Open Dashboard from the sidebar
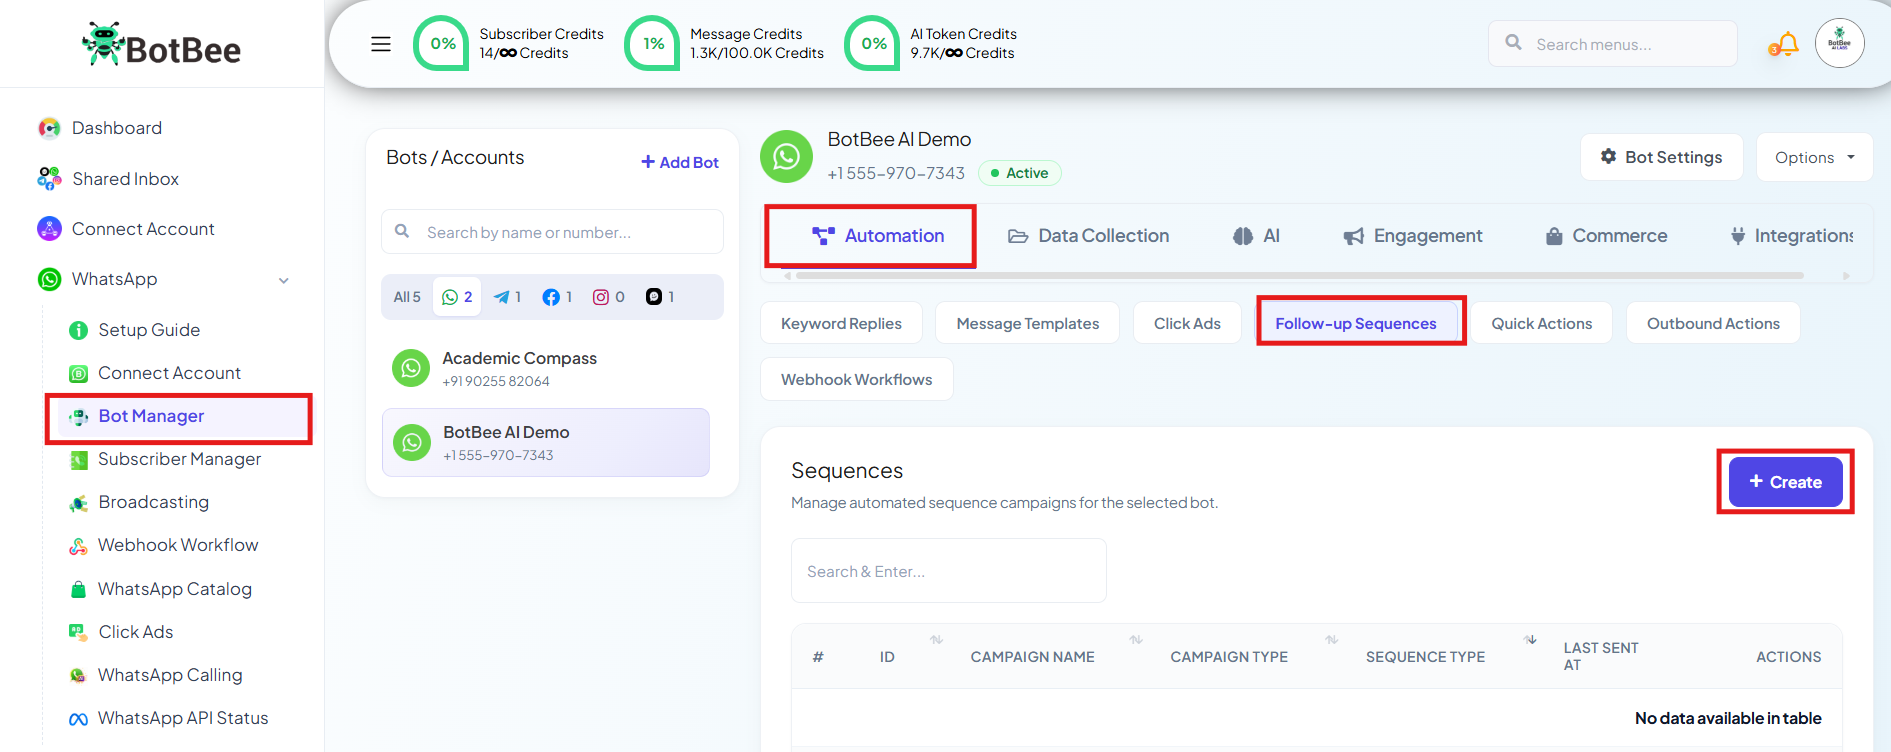 (116, 128)
